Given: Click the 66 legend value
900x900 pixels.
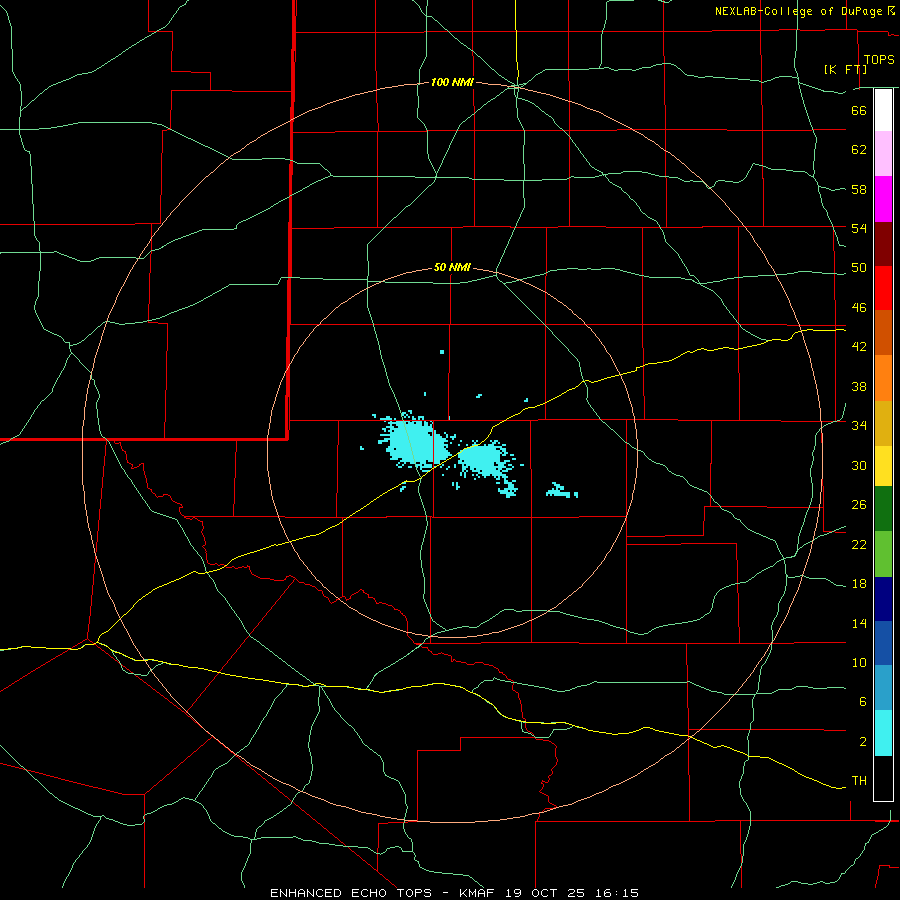Looking at the screenshot, I should [859, 110].
